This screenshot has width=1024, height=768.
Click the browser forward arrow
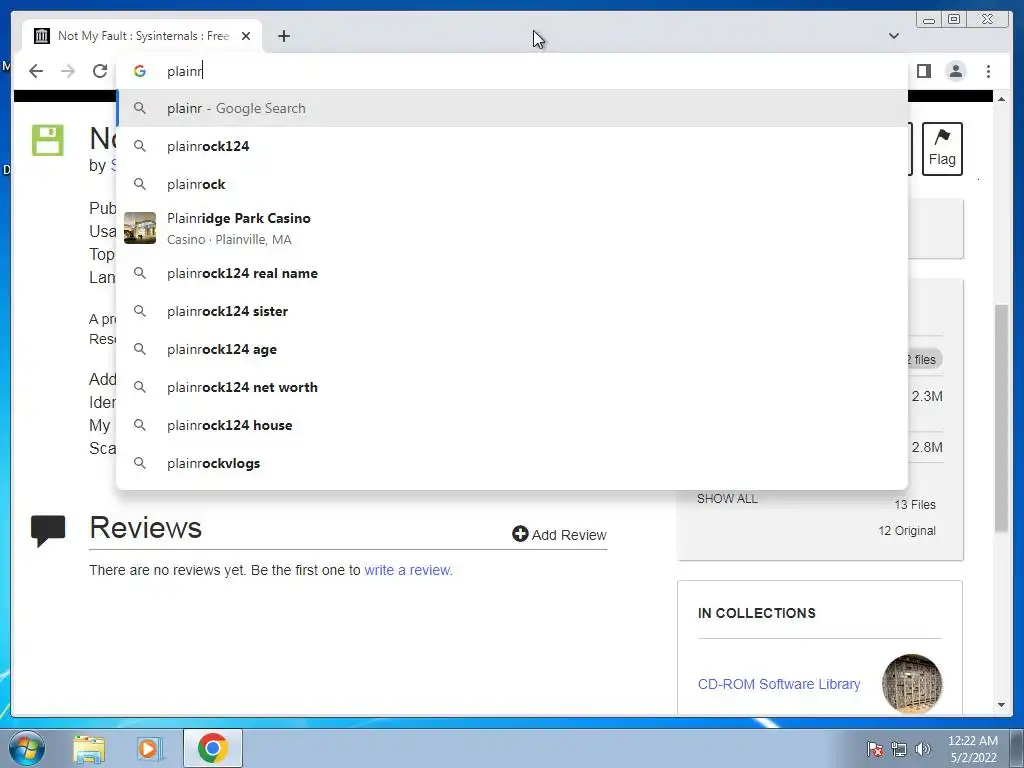tap(68, 71)
